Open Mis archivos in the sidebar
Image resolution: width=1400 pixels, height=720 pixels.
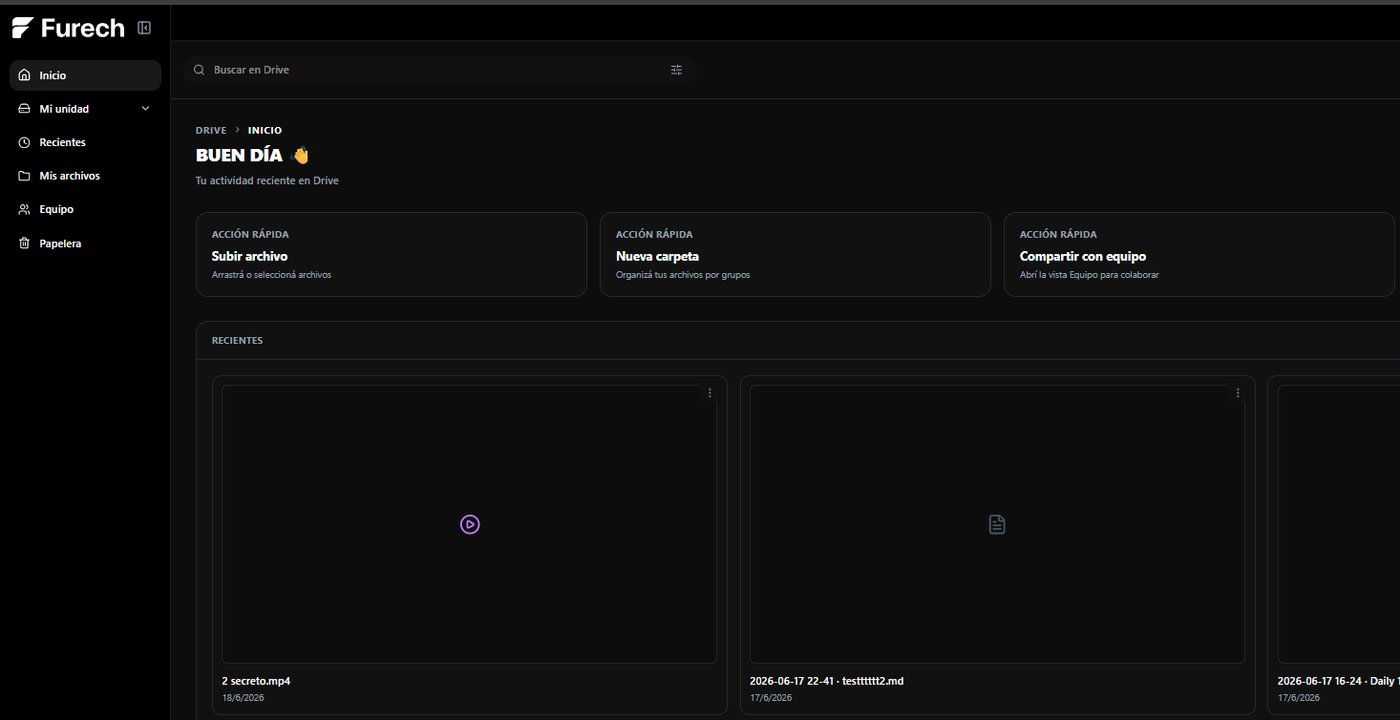85,176
